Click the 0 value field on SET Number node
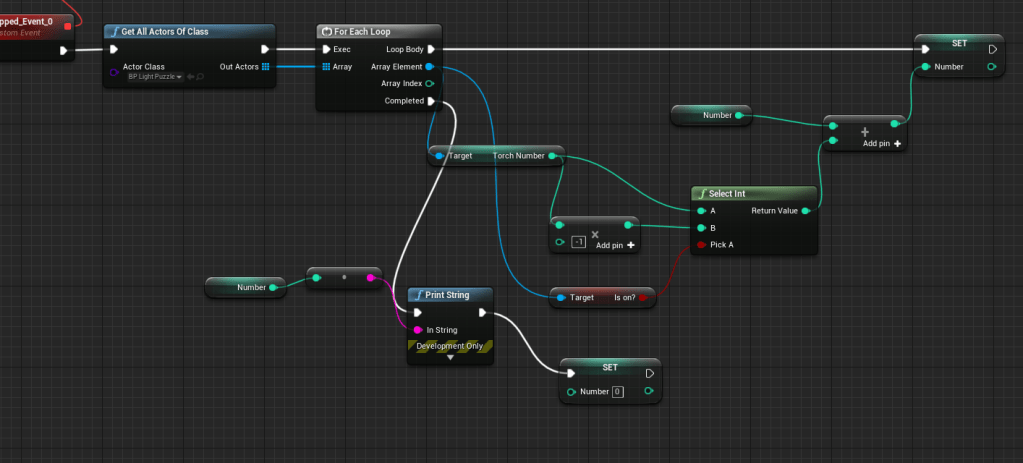The width and height of the screenshot is (1023, 463). coord(617,391)
